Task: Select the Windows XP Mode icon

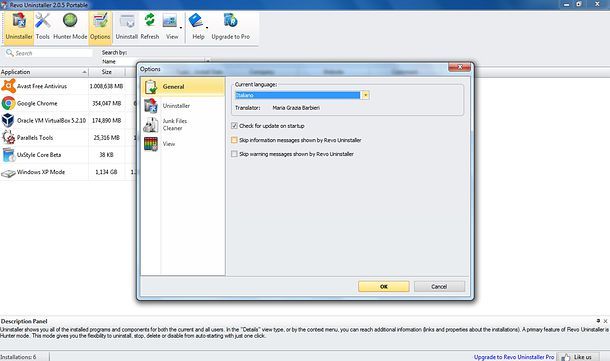Action: [8, 172]
